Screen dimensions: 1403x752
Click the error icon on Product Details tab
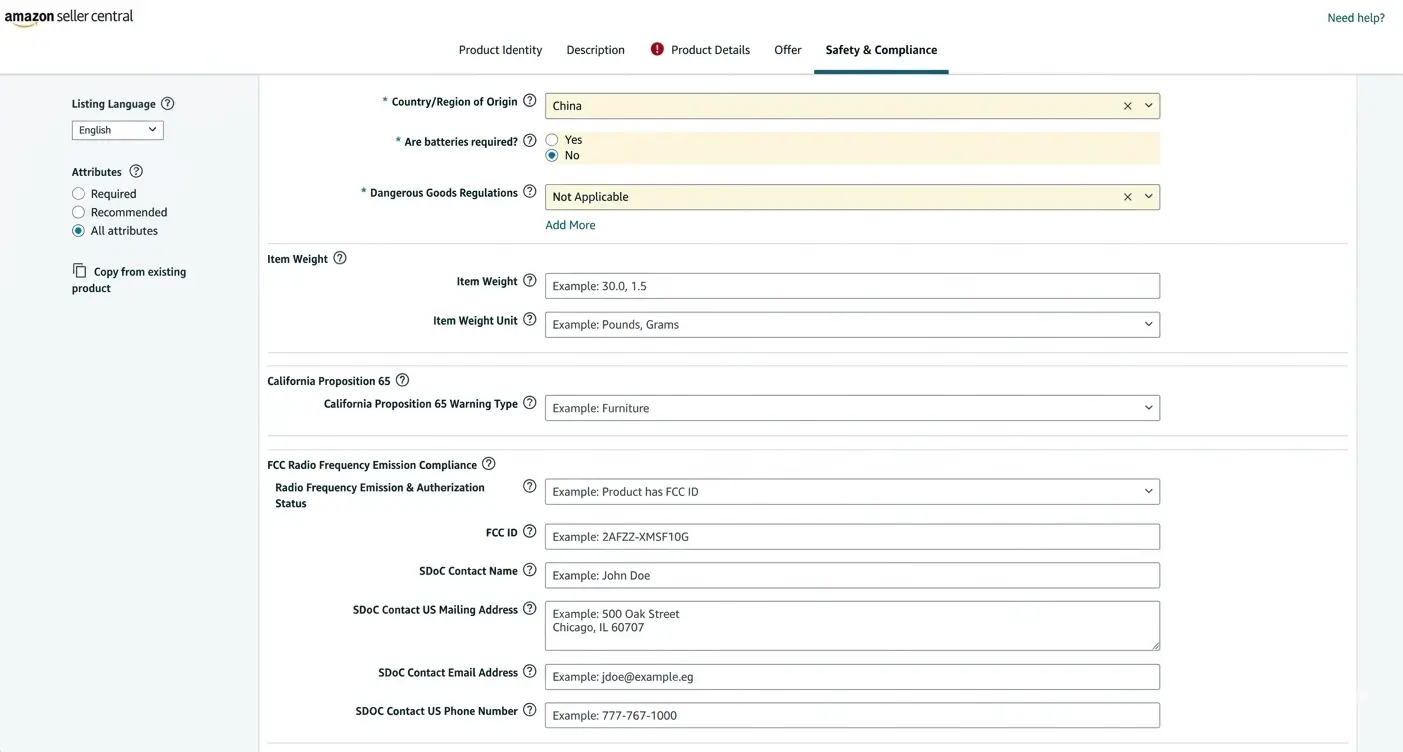(658, 49)
